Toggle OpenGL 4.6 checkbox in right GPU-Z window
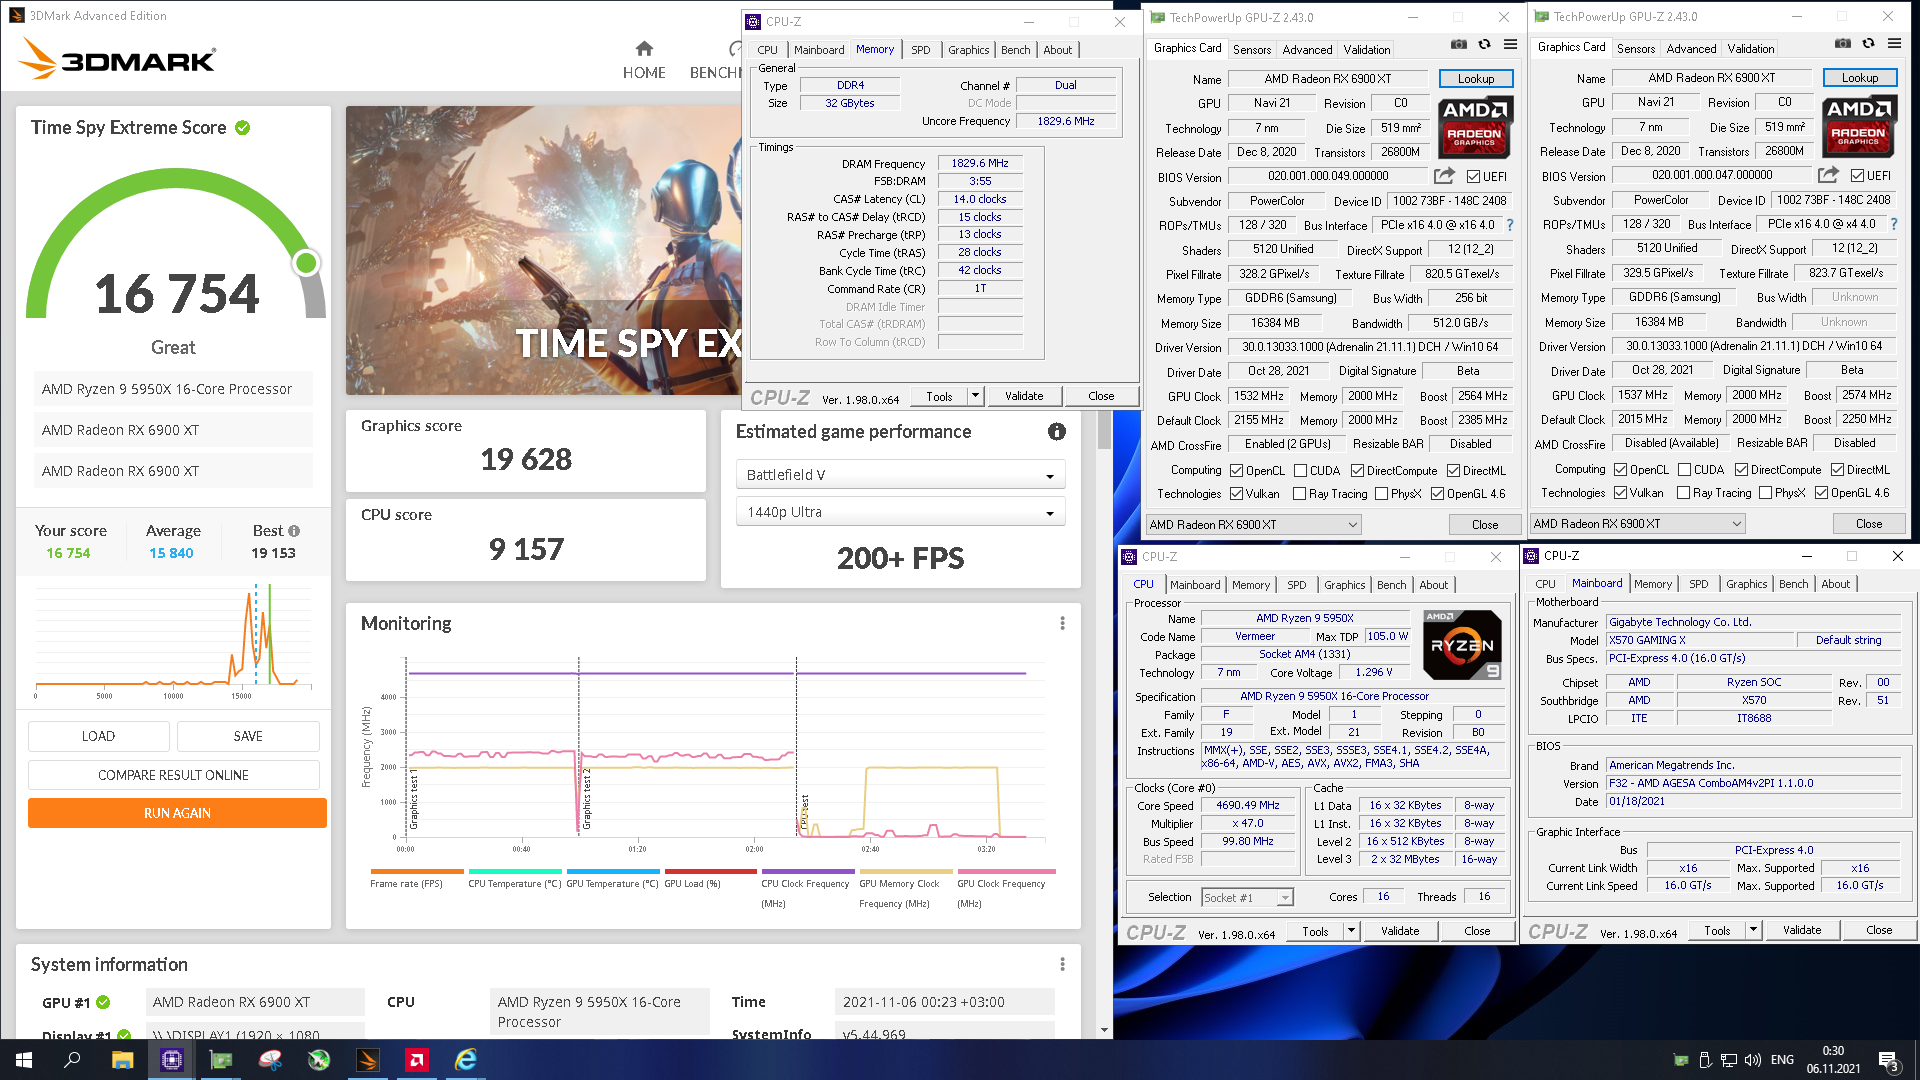 1821,493
